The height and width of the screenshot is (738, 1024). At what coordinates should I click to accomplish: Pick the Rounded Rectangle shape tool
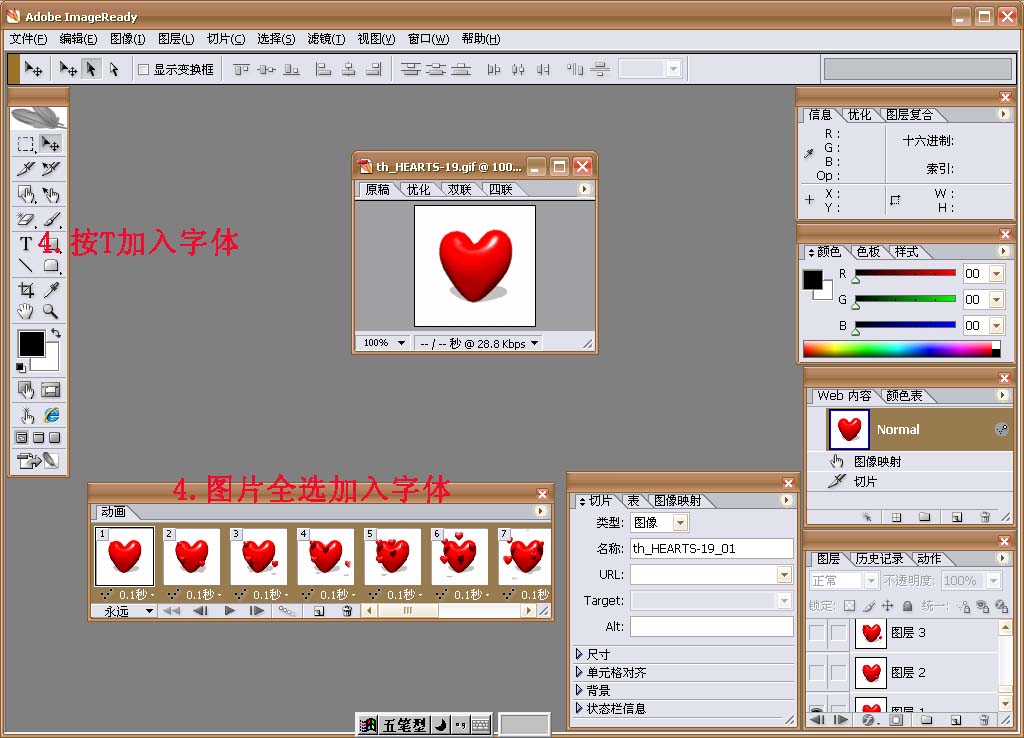coord(51,265)
